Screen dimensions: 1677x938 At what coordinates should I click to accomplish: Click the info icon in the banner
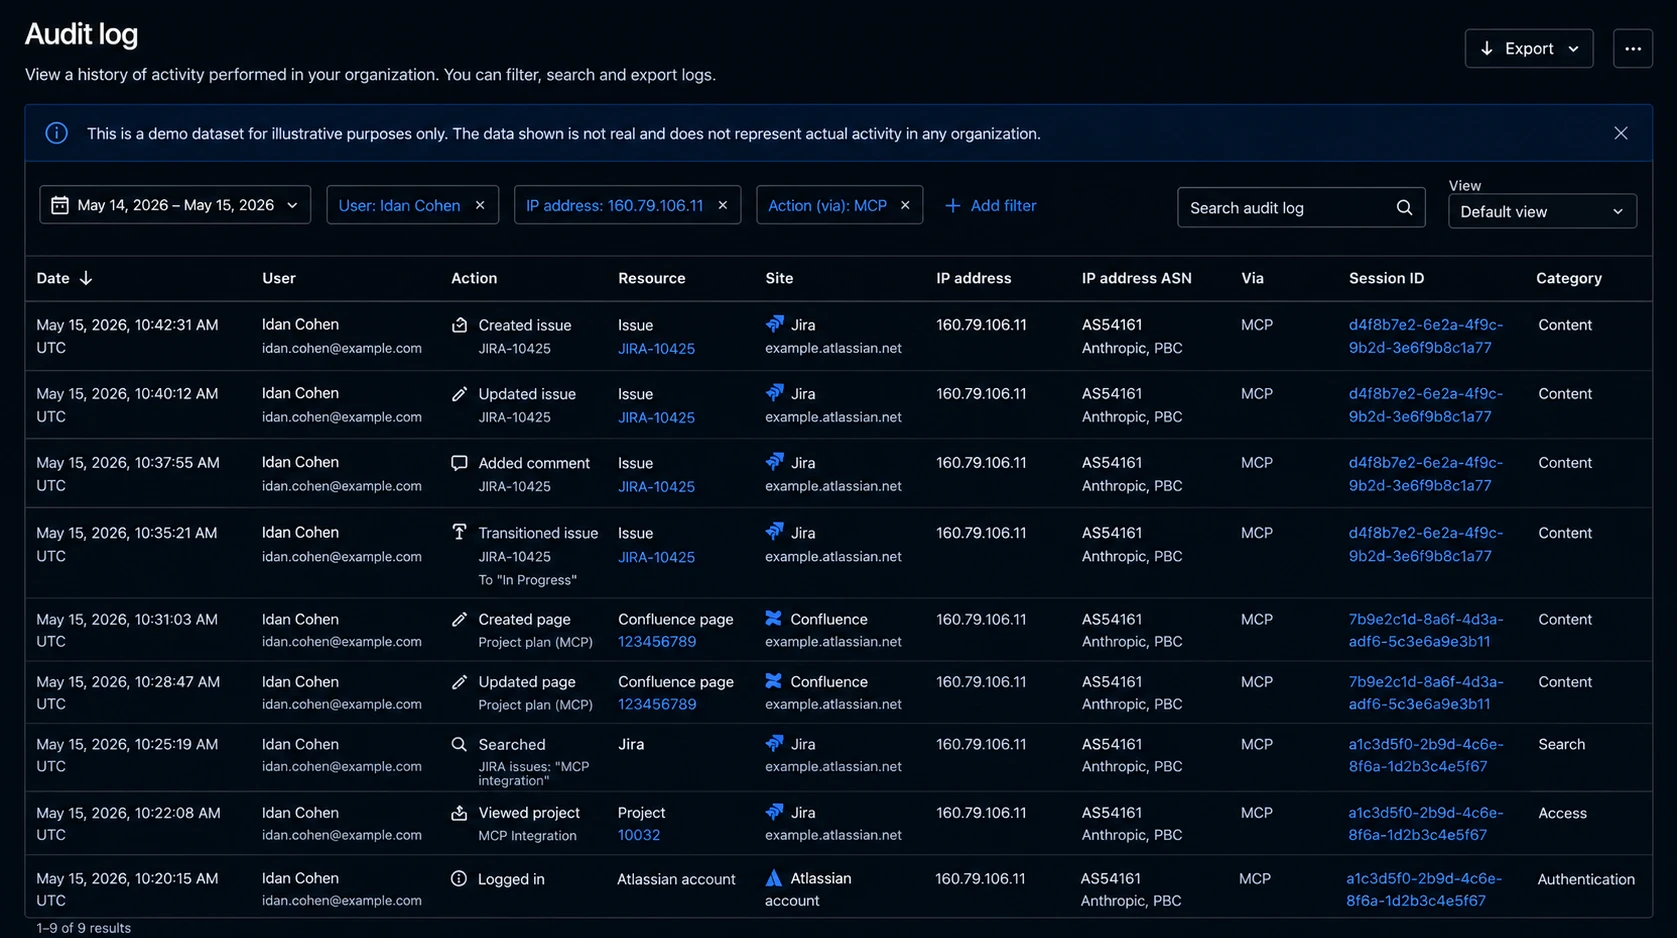56,133
